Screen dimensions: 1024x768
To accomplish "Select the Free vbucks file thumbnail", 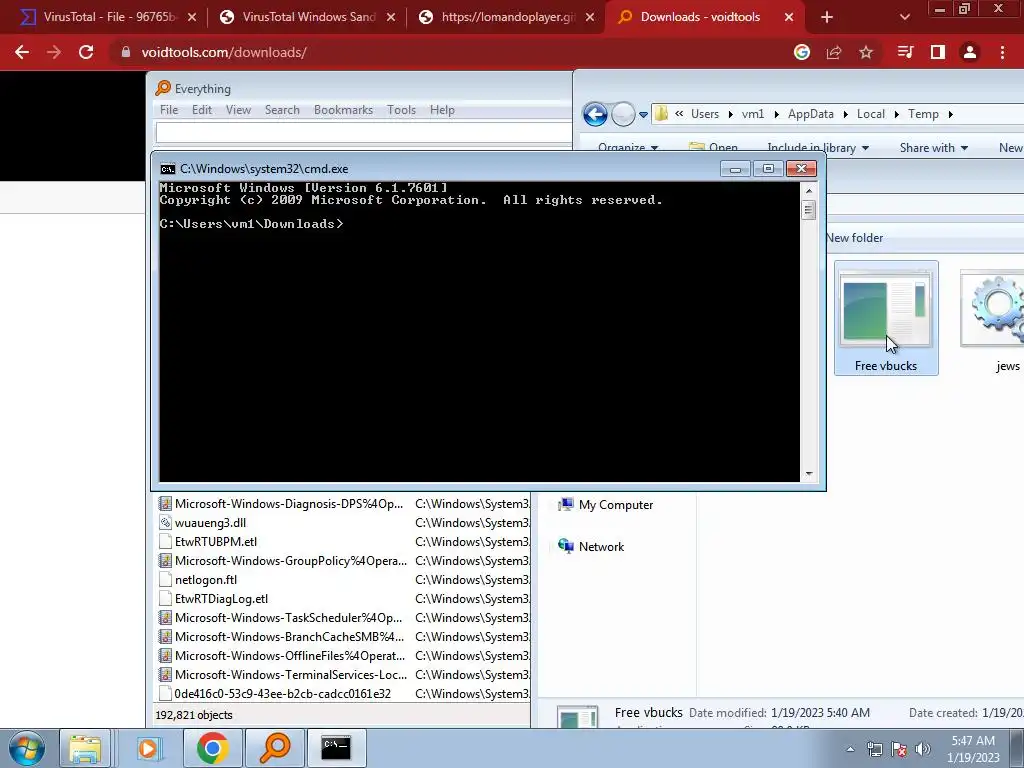I will pos(886,317).
